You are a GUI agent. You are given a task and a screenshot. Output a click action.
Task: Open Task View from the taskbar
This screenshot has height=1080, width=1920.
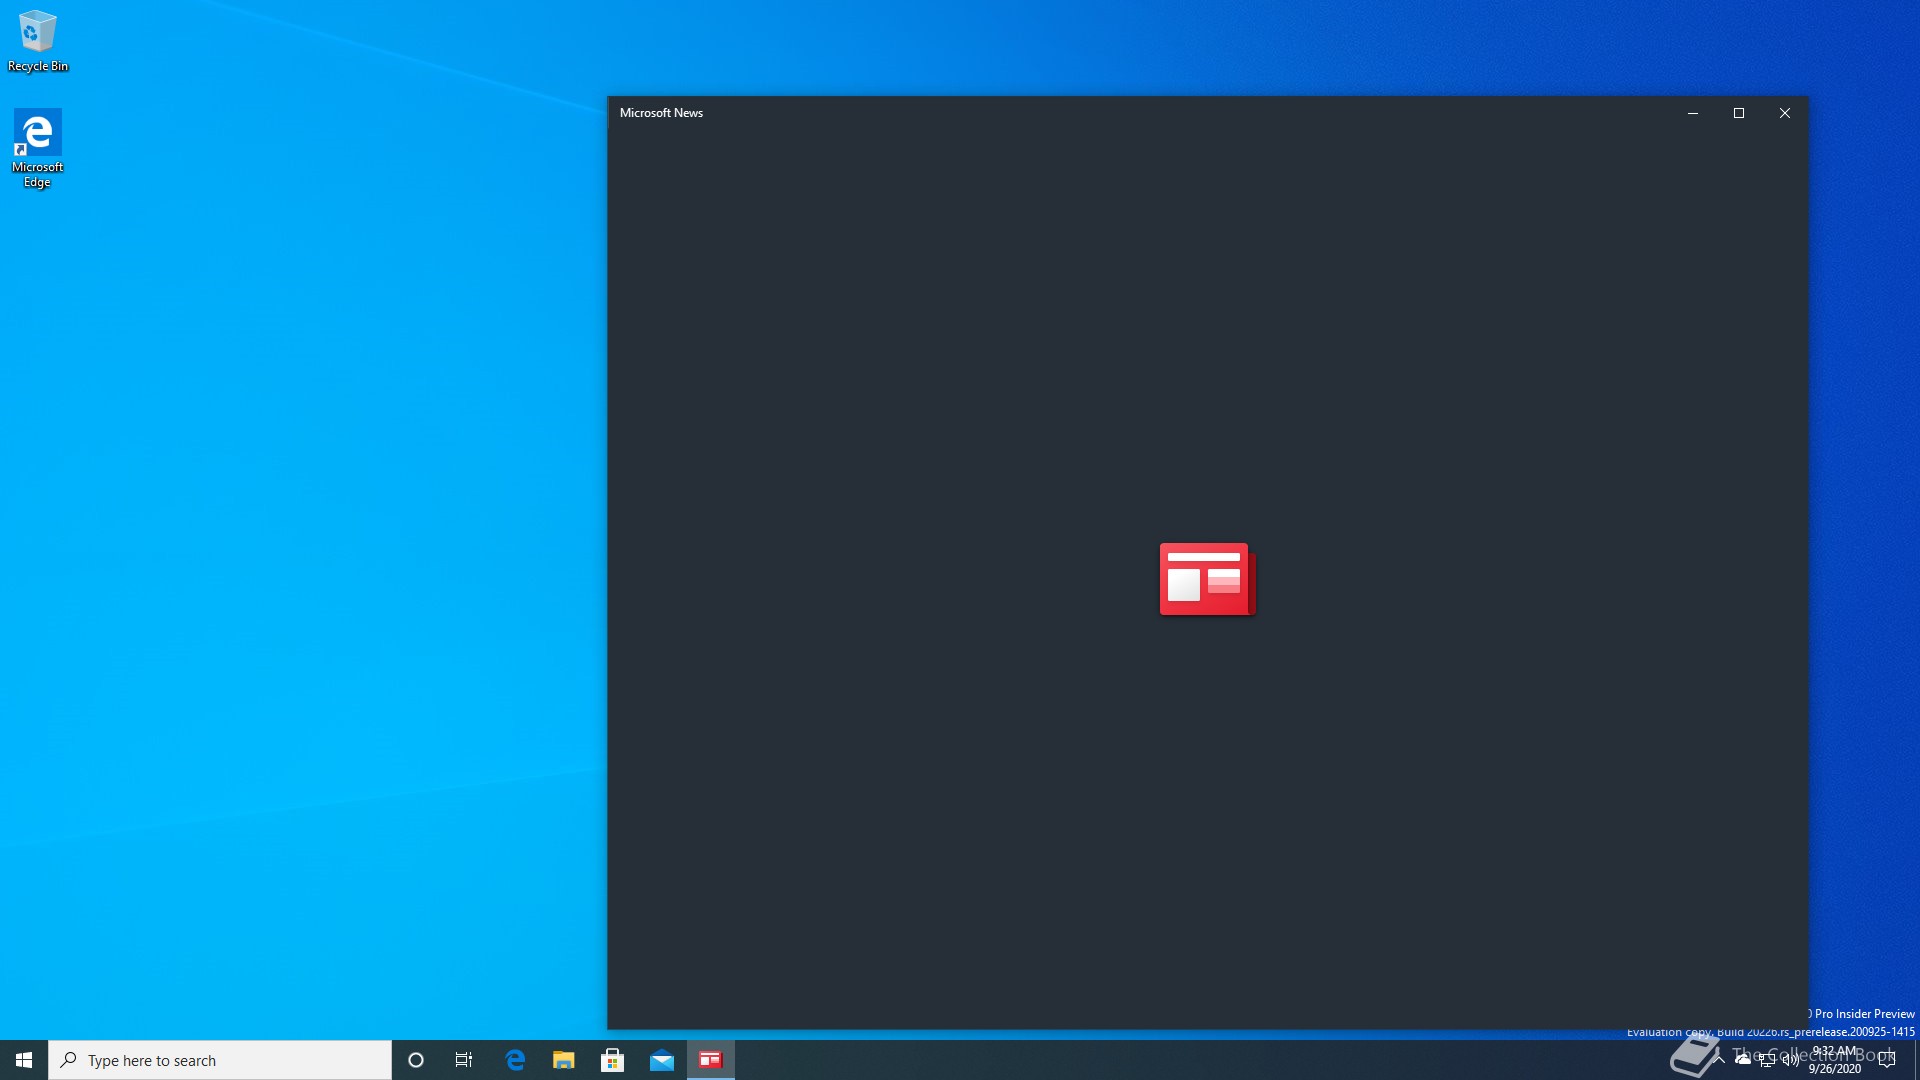point(464,1060)
